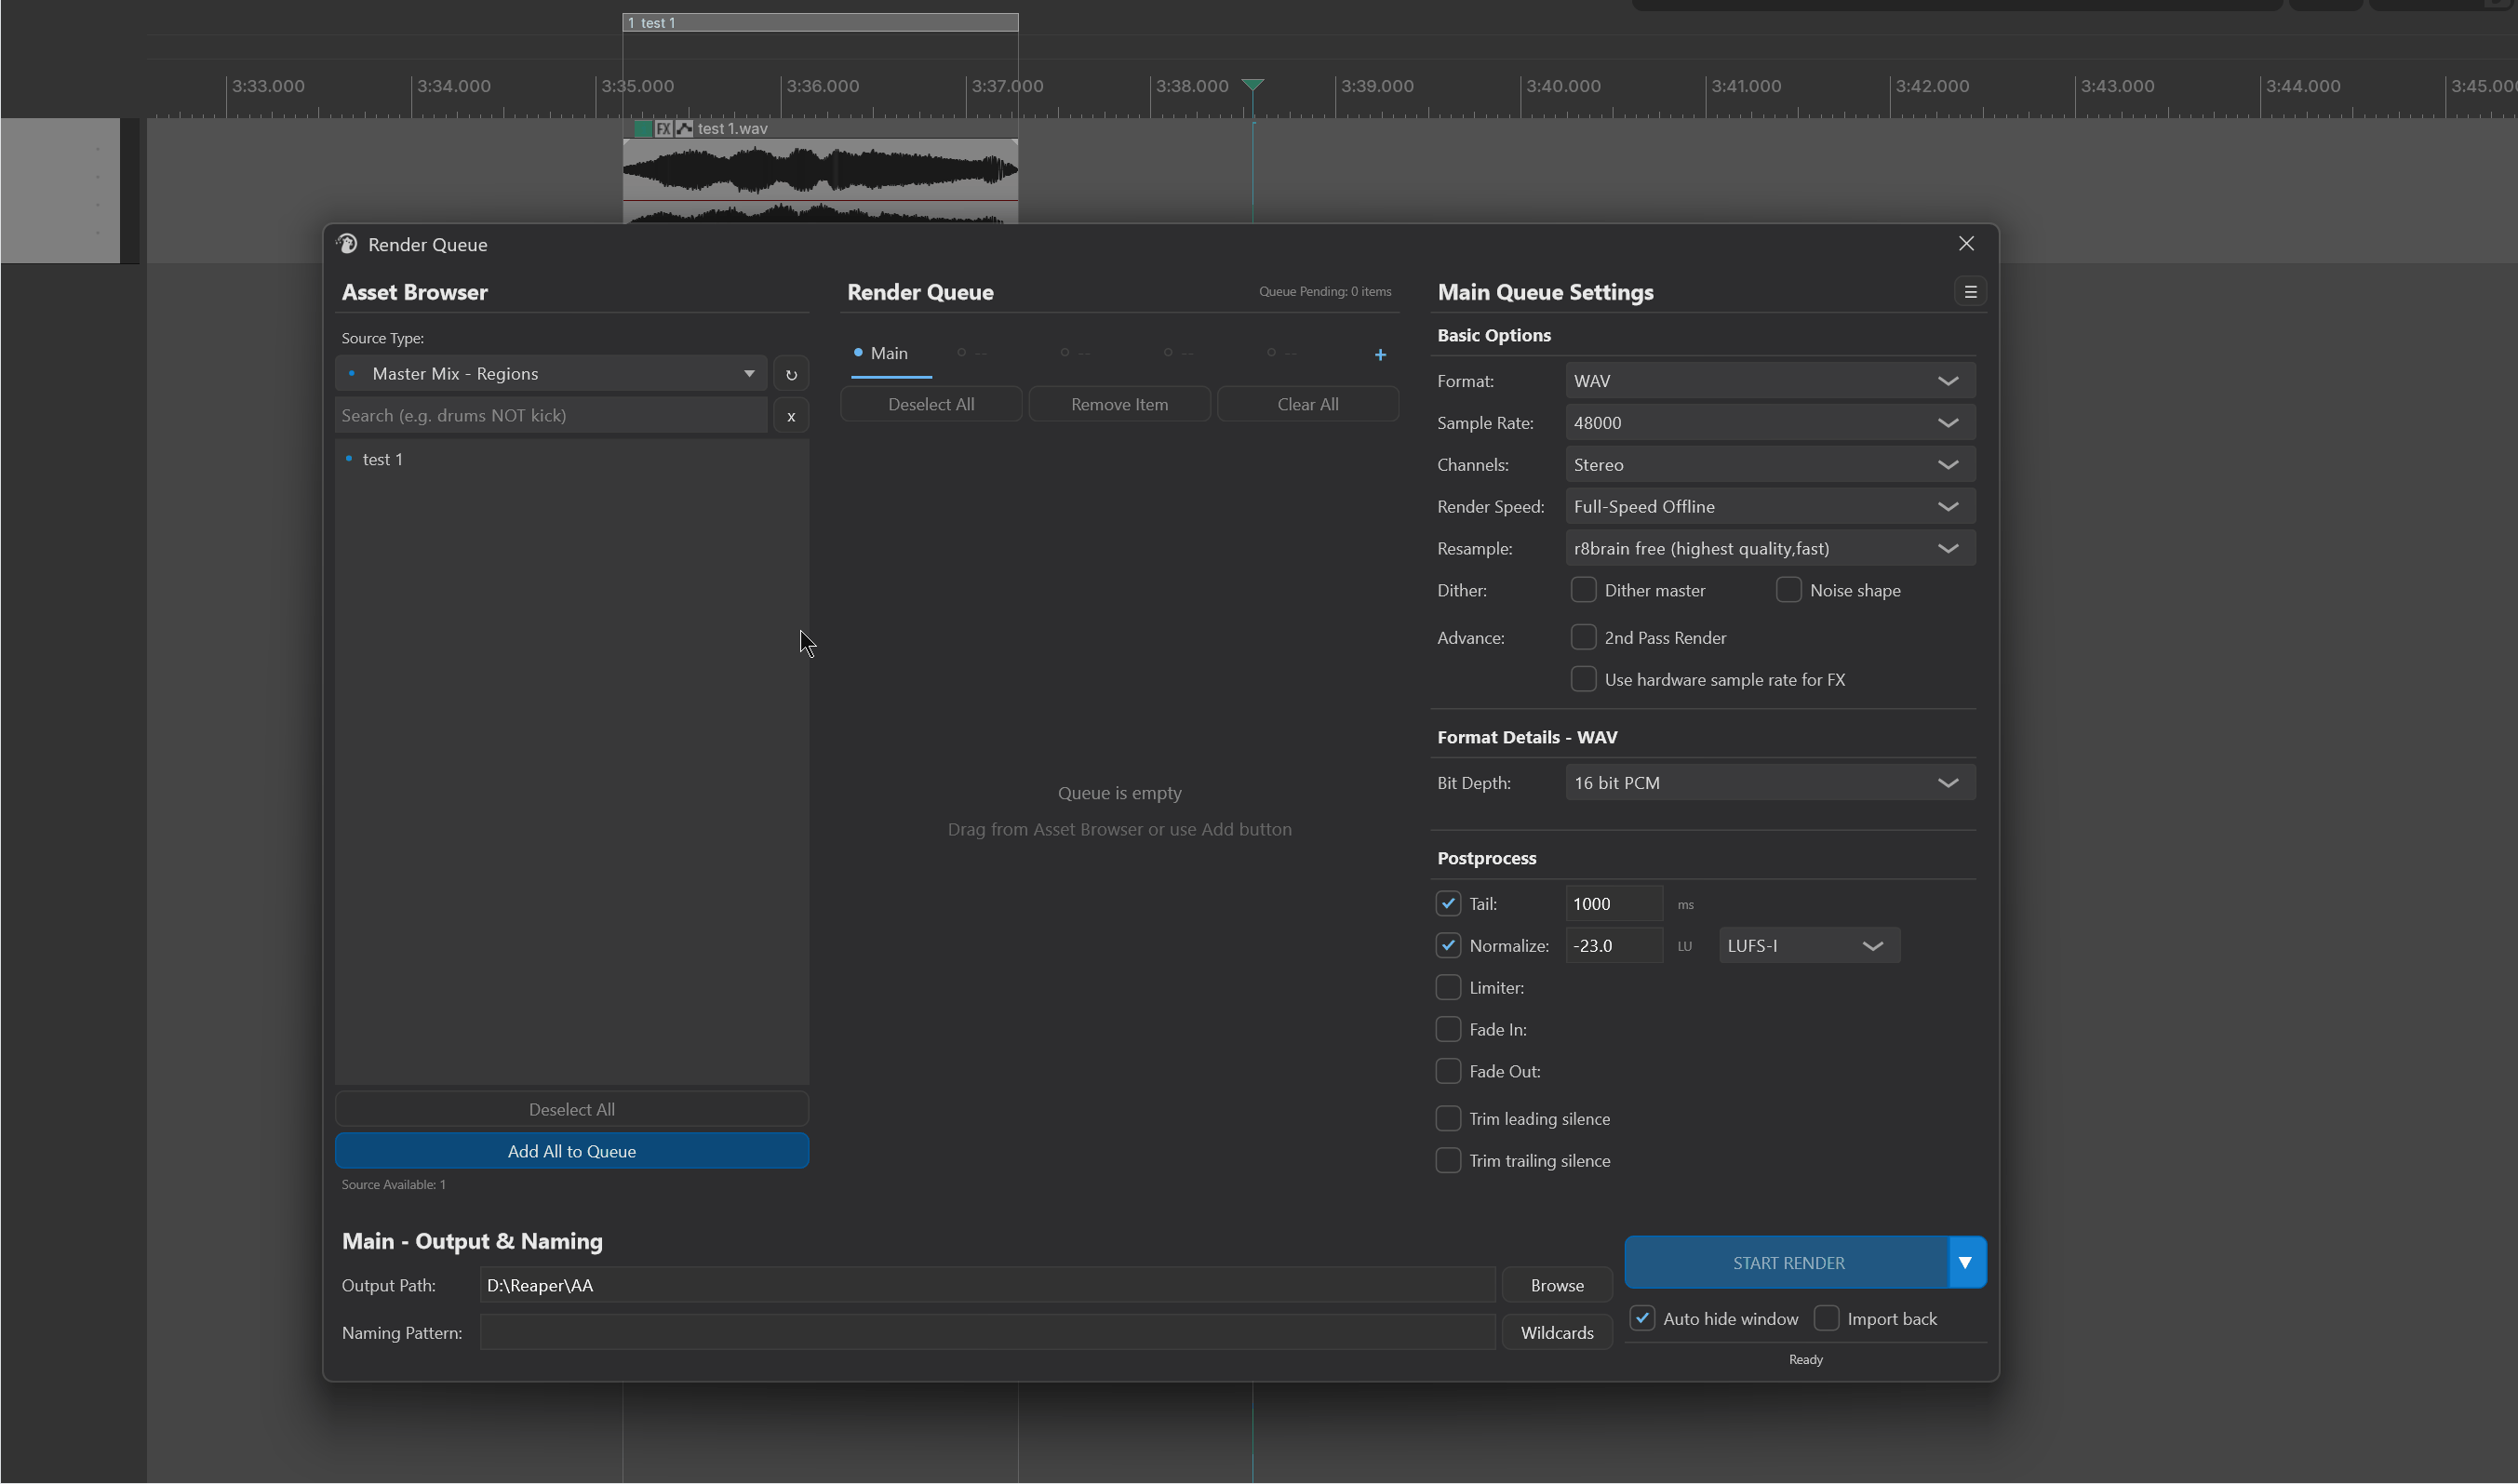Viewport: 2518px width, 1484px height.
Task: Uncheck Auto hide window
Action: (1642, 1319)
